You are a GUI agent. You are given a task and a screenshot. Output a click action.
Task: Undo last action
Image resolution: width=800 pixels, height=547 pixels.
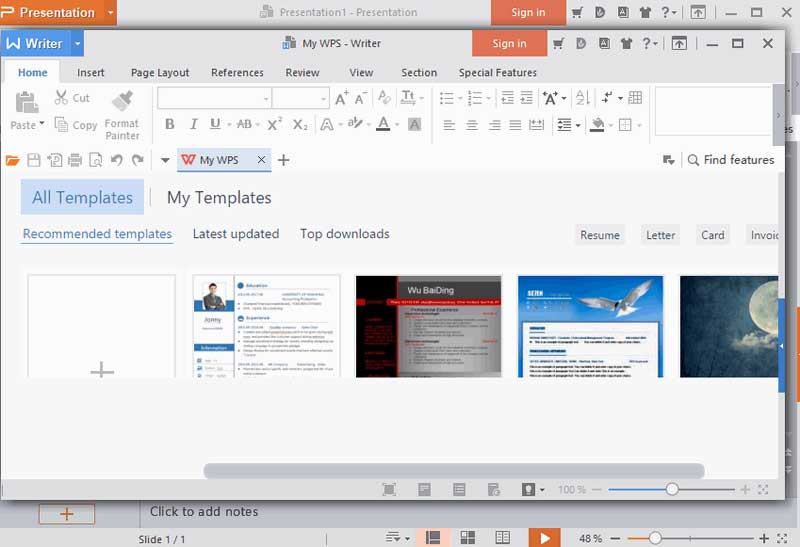coord(117,160)
